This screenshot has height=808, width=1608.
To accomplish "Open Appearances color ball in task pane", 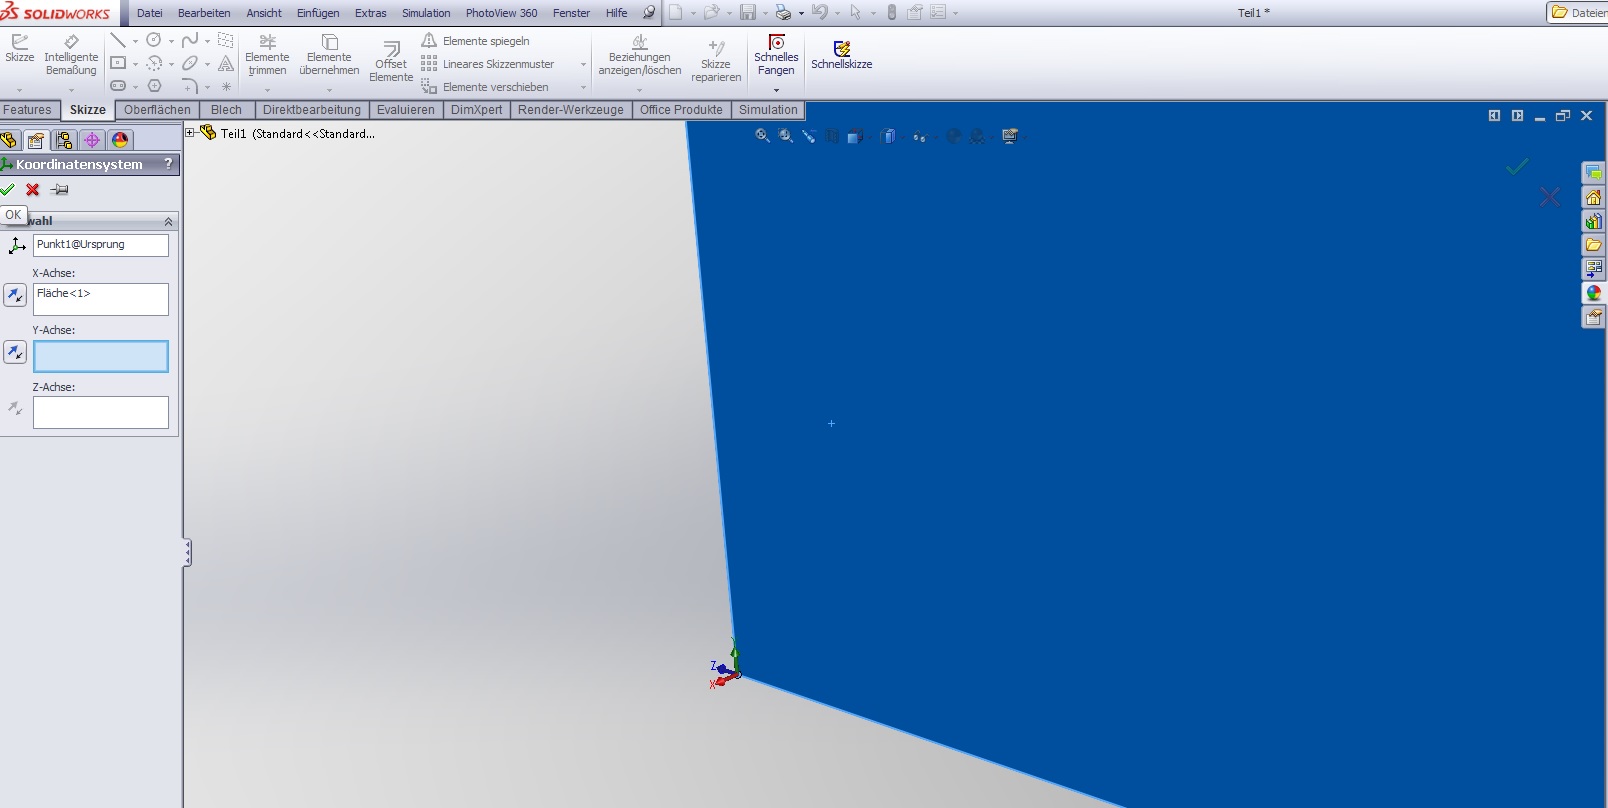I will tap(1593, 293).
